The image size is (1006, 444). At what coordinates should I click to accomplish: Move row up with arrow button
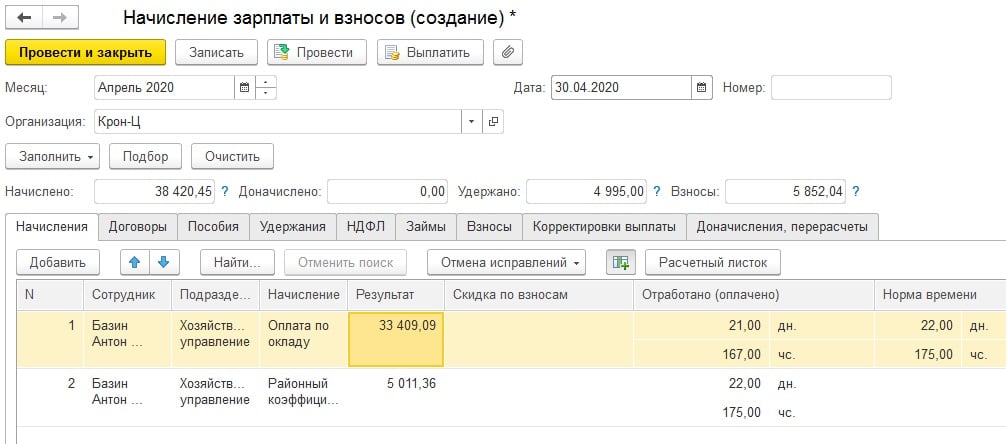click(x=135, y=262)
